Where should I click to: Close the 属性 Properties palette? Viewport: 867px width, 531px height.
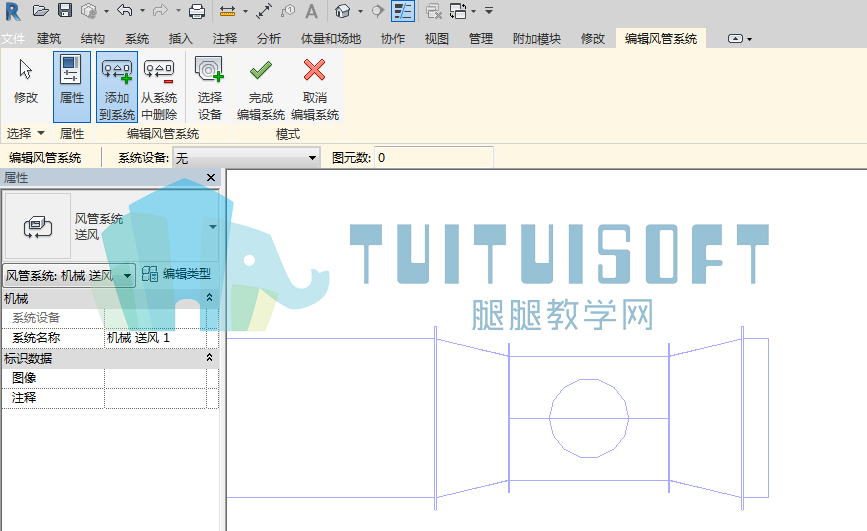211,178
